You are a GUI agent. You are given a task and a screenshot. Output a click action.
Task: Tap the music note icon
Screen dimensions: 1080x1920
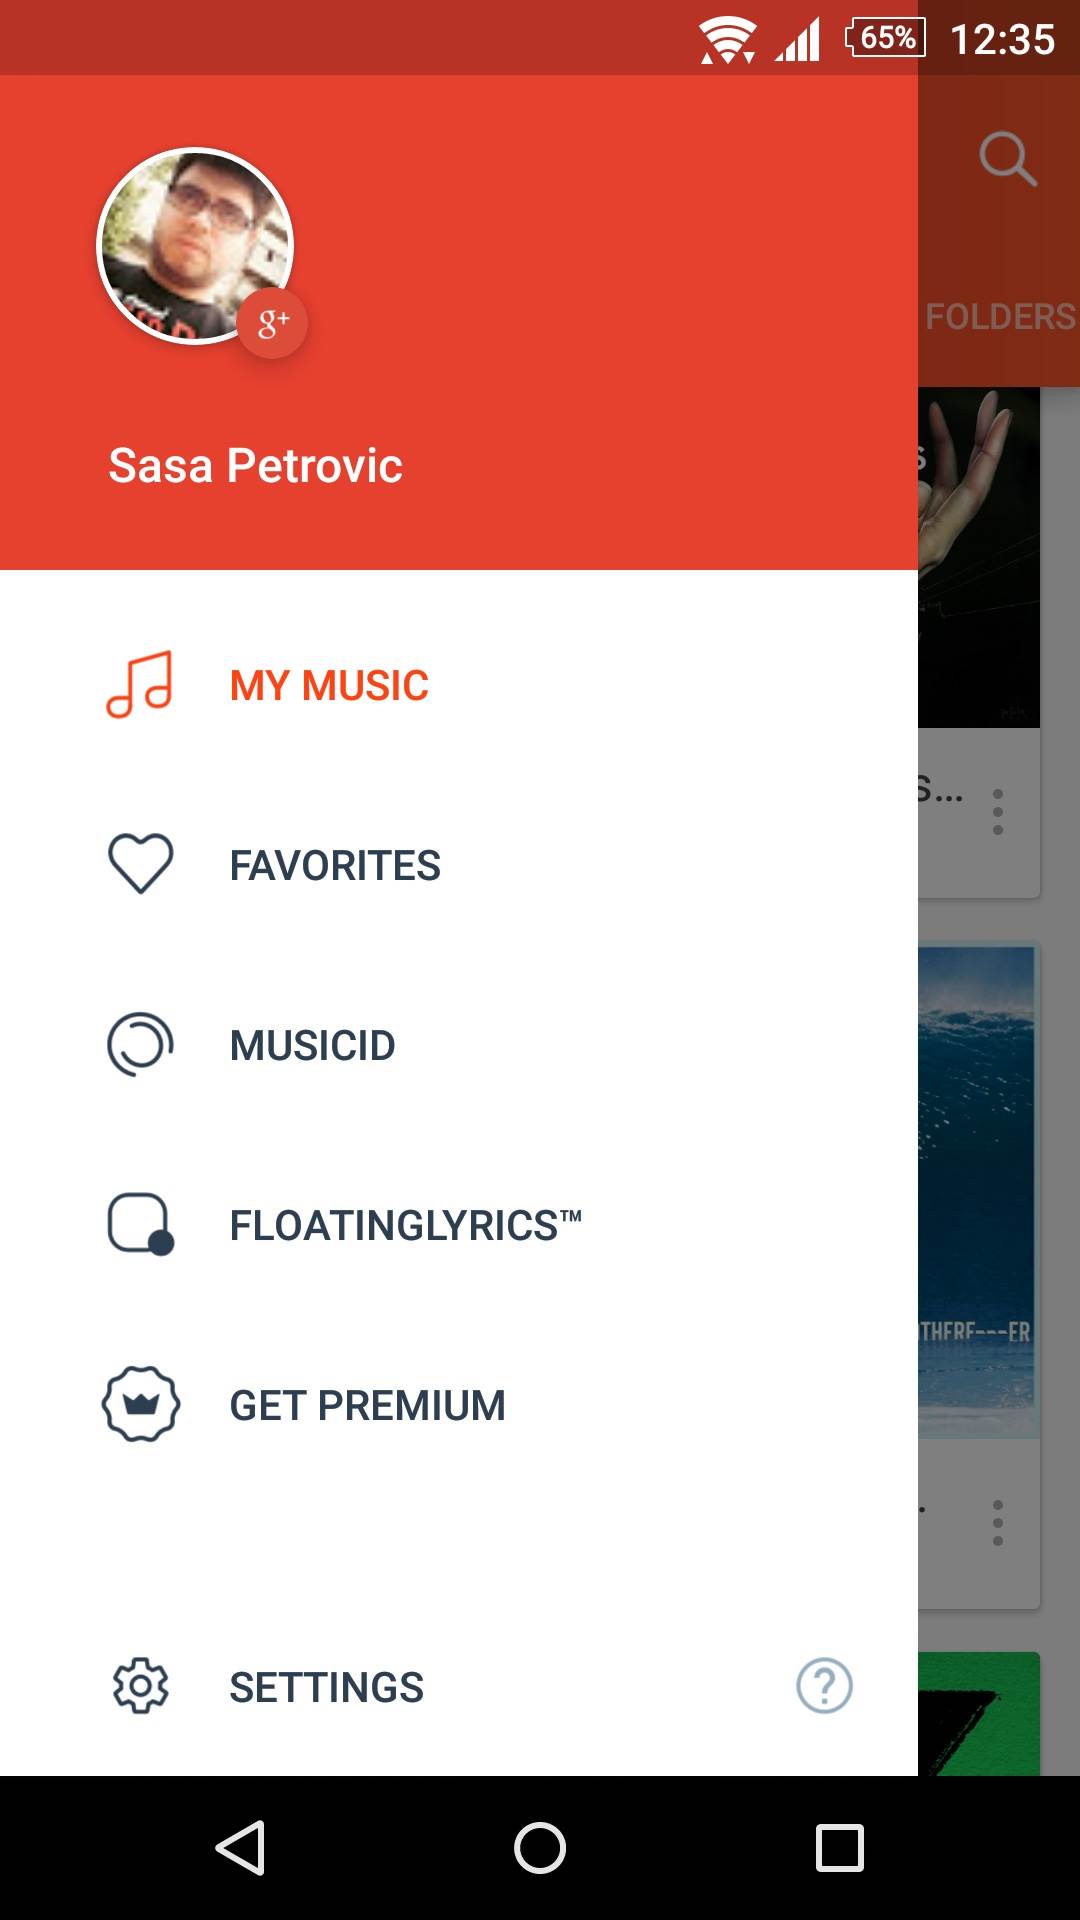tap(140, 685)
